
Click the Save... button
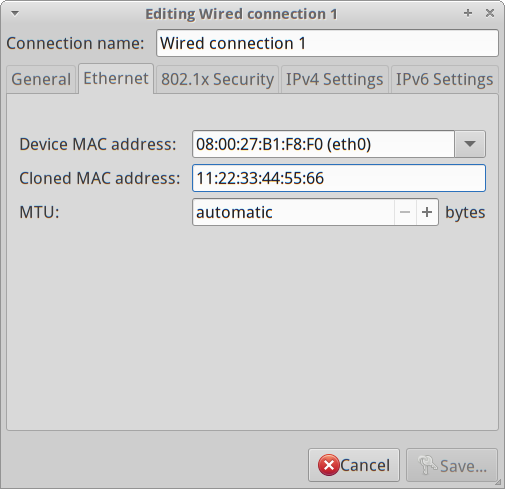coord(452,465)
